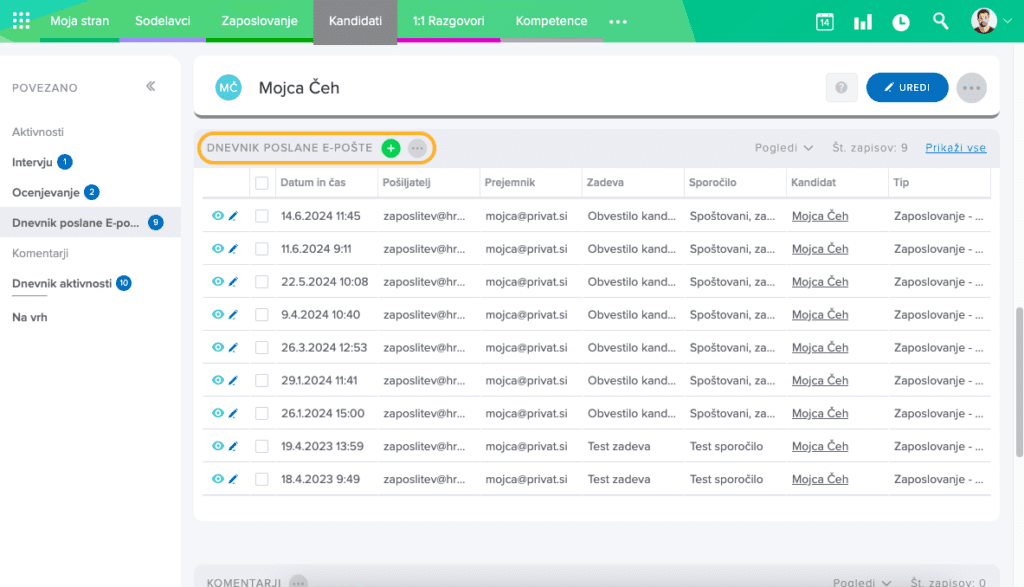Viewport: 1024px width, 587px height.
Task: Check the row dated 19.4.2023 13:59
Action: coord(262,446)
